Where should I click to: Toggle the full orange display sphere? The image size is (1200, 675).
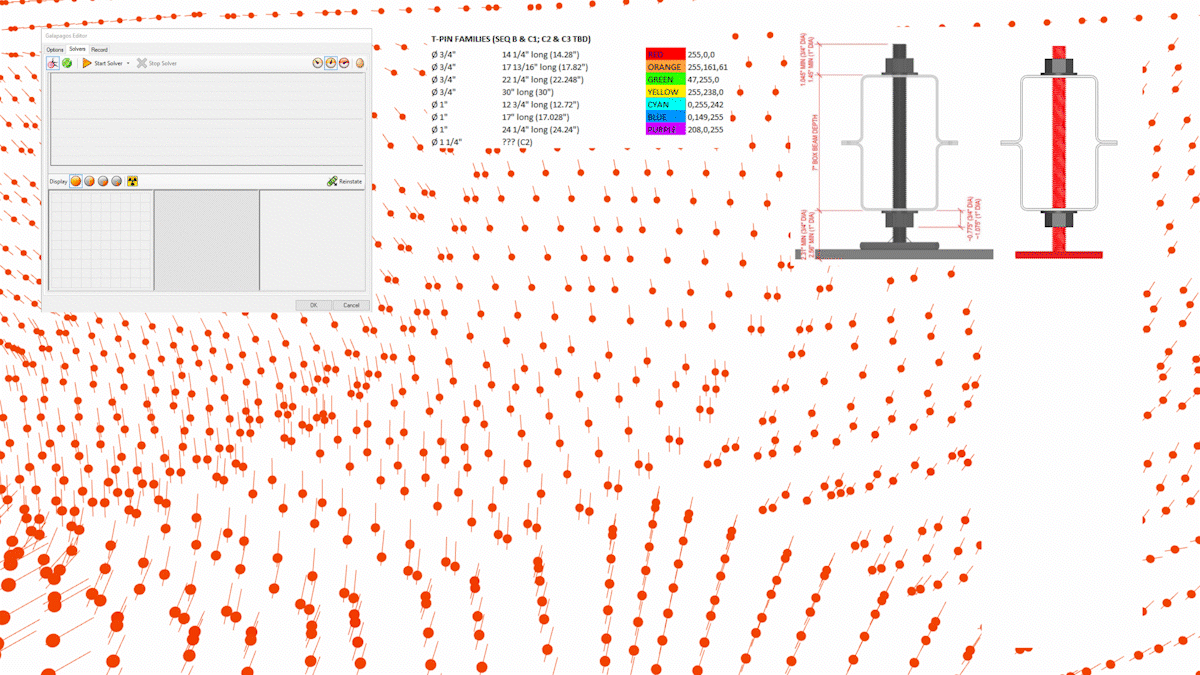[75, 182]
